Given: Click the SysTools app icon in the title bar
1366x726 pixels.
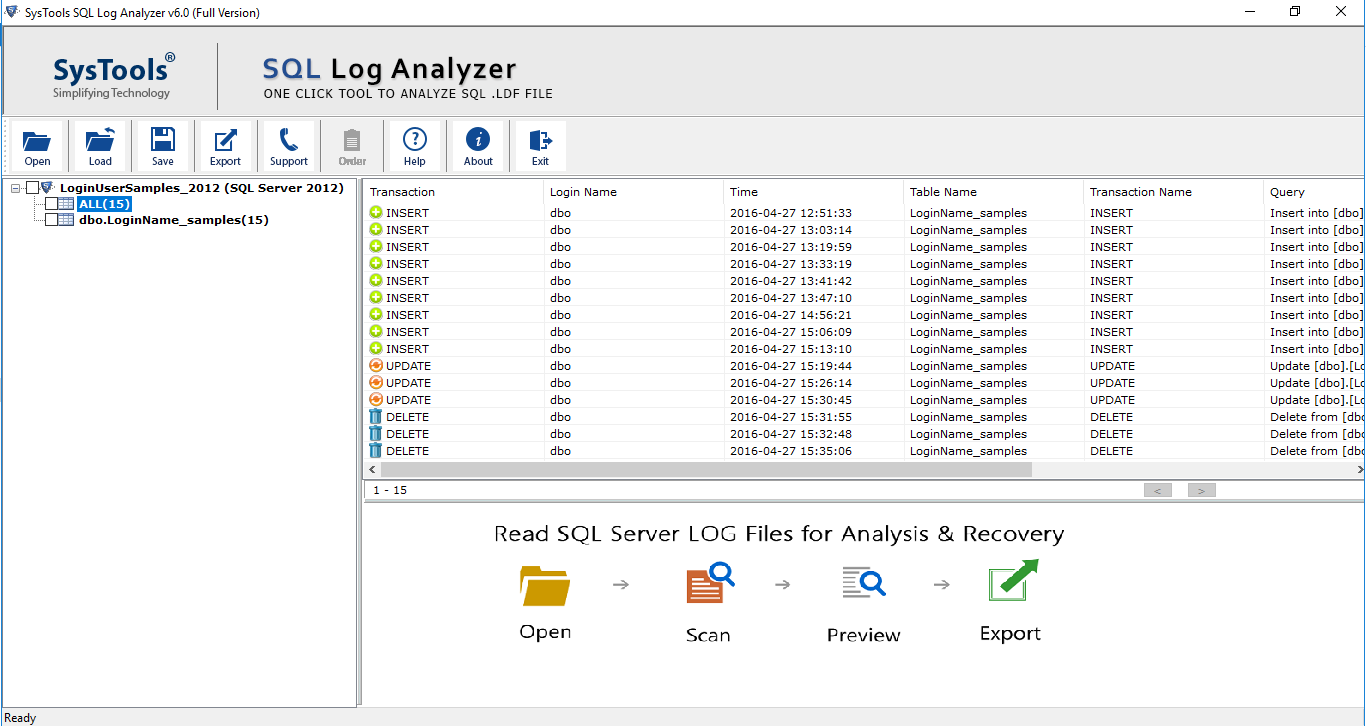Looking at the screenshot, I should pos(12,12).
